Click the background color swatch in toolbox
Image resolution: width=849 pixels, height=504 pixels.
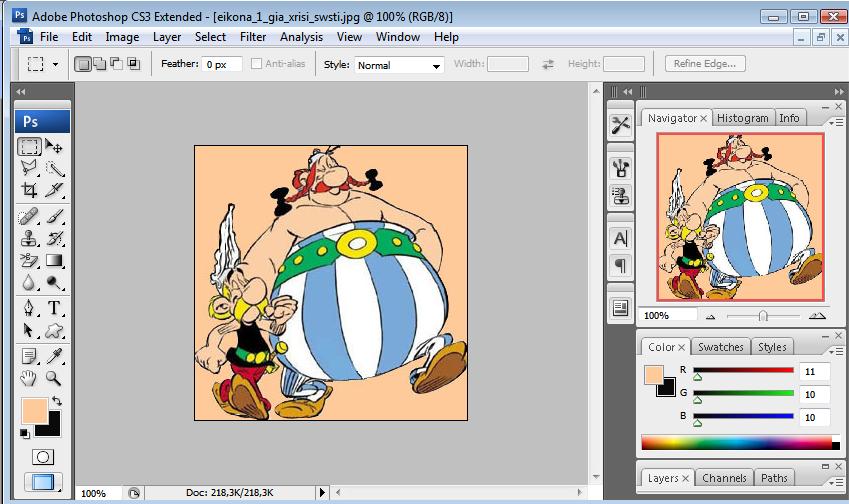(x=53, y=428)
